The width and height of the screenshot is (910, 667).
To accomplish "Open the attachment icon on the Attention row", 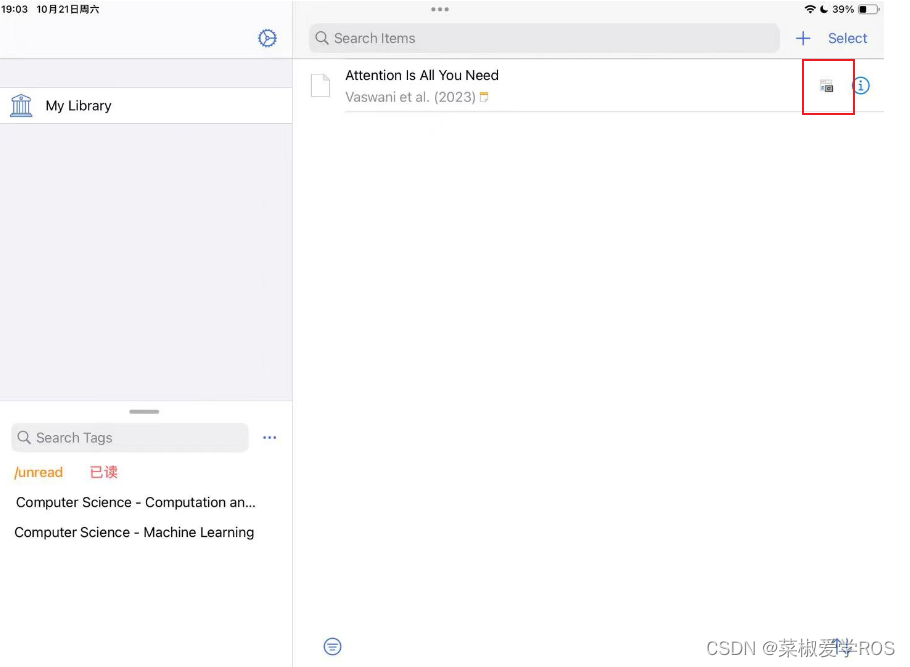I will 826,86.
